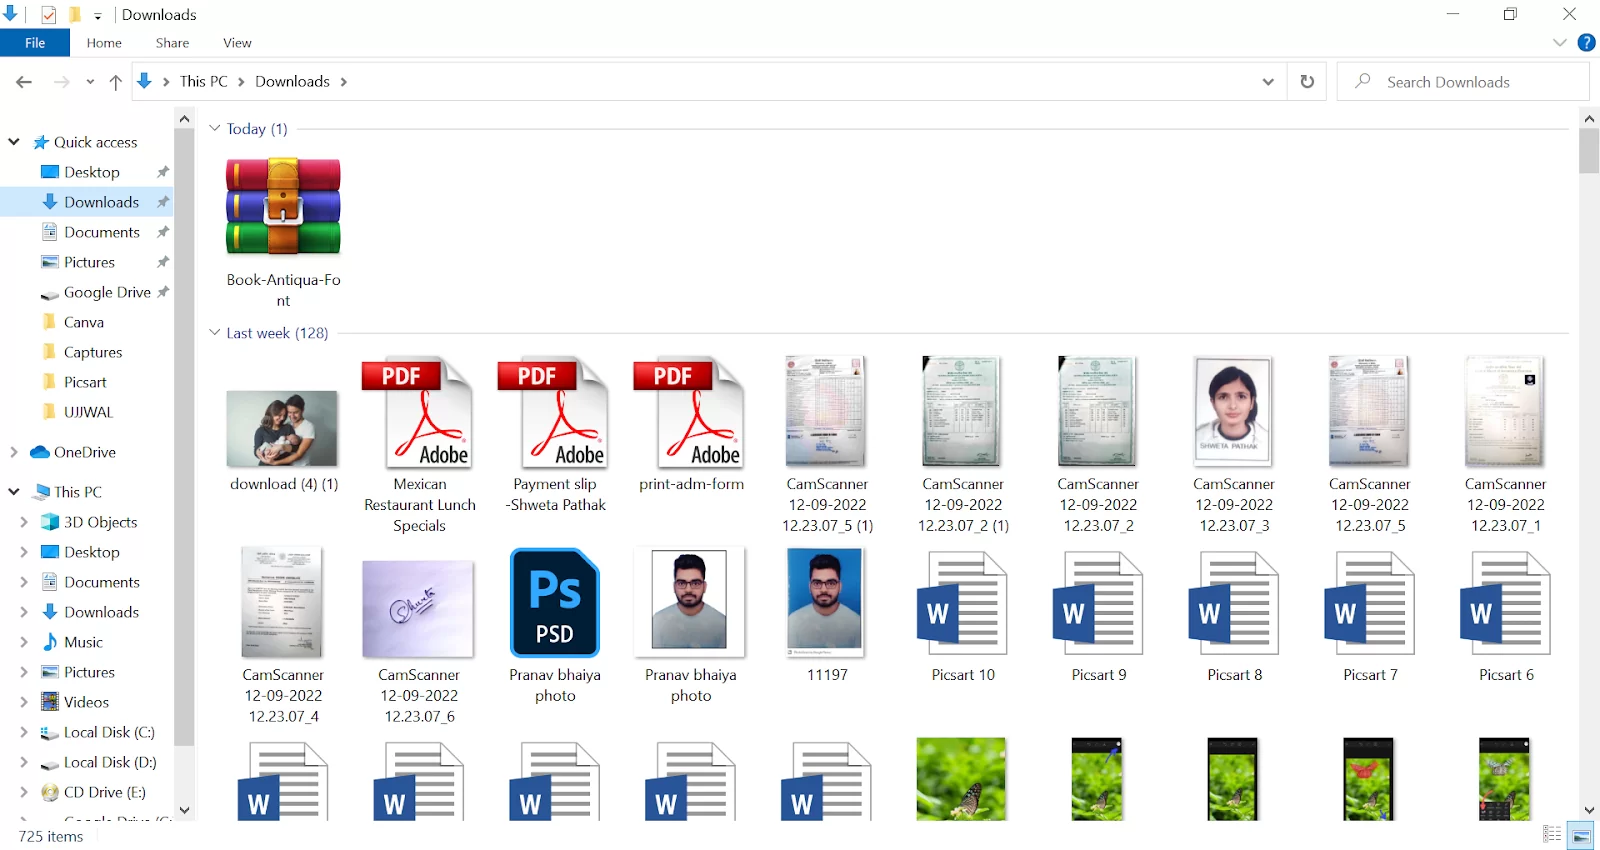The height and width of the screenshot is (850, 1600).
Task: Collapse the Today (1) file group
Action: coord(214,128)
